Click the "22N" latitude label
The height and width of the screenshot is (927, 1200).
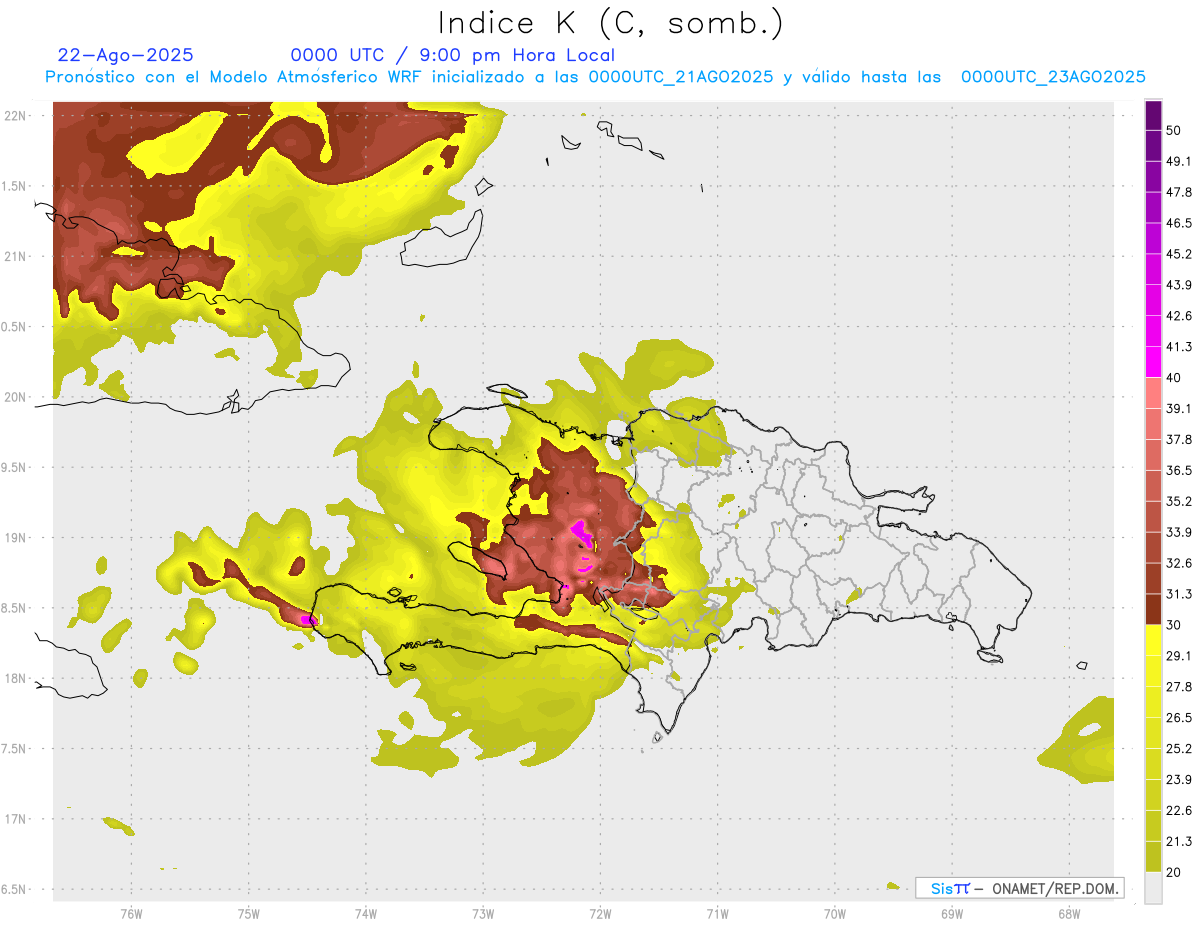[16, 115]
